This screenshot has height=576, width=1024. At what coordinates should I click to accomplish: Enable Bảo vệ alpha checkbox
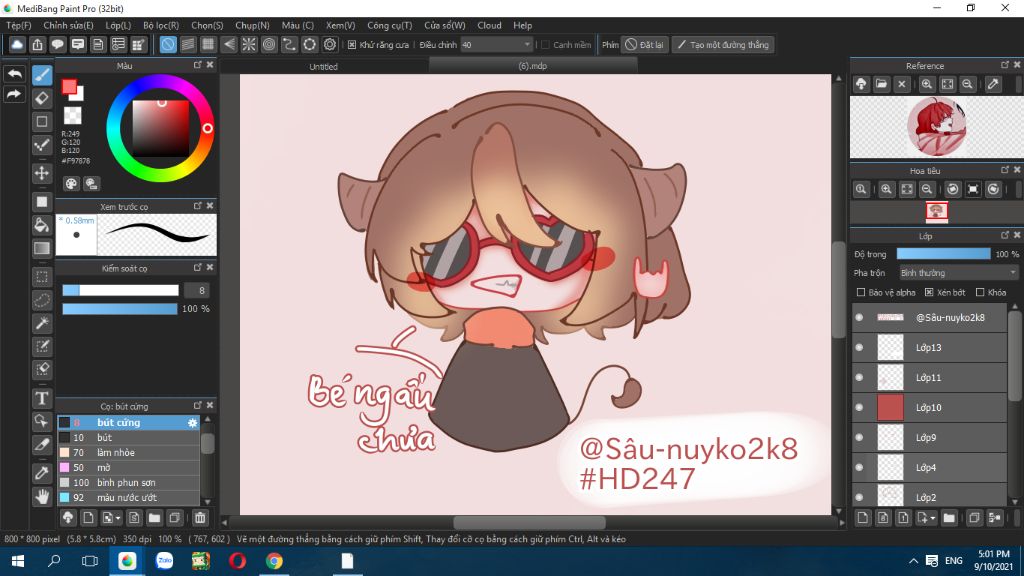(861, 293)
